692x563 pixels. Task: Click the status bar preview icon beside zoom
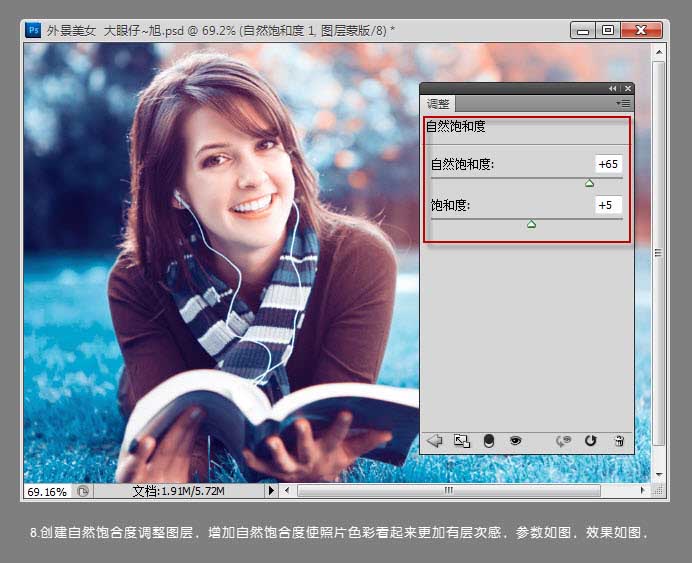tap(83, 491)
